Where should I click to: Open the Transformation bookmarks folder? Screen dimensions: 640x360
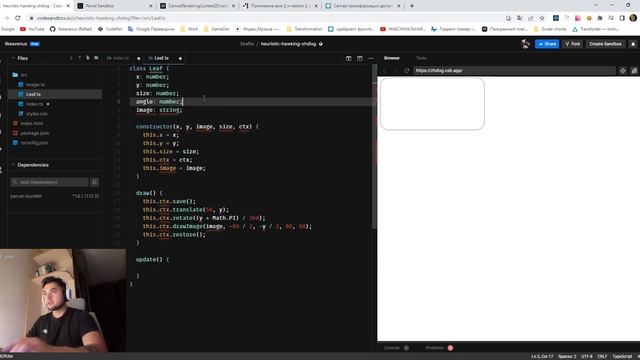tap(304, 29)
